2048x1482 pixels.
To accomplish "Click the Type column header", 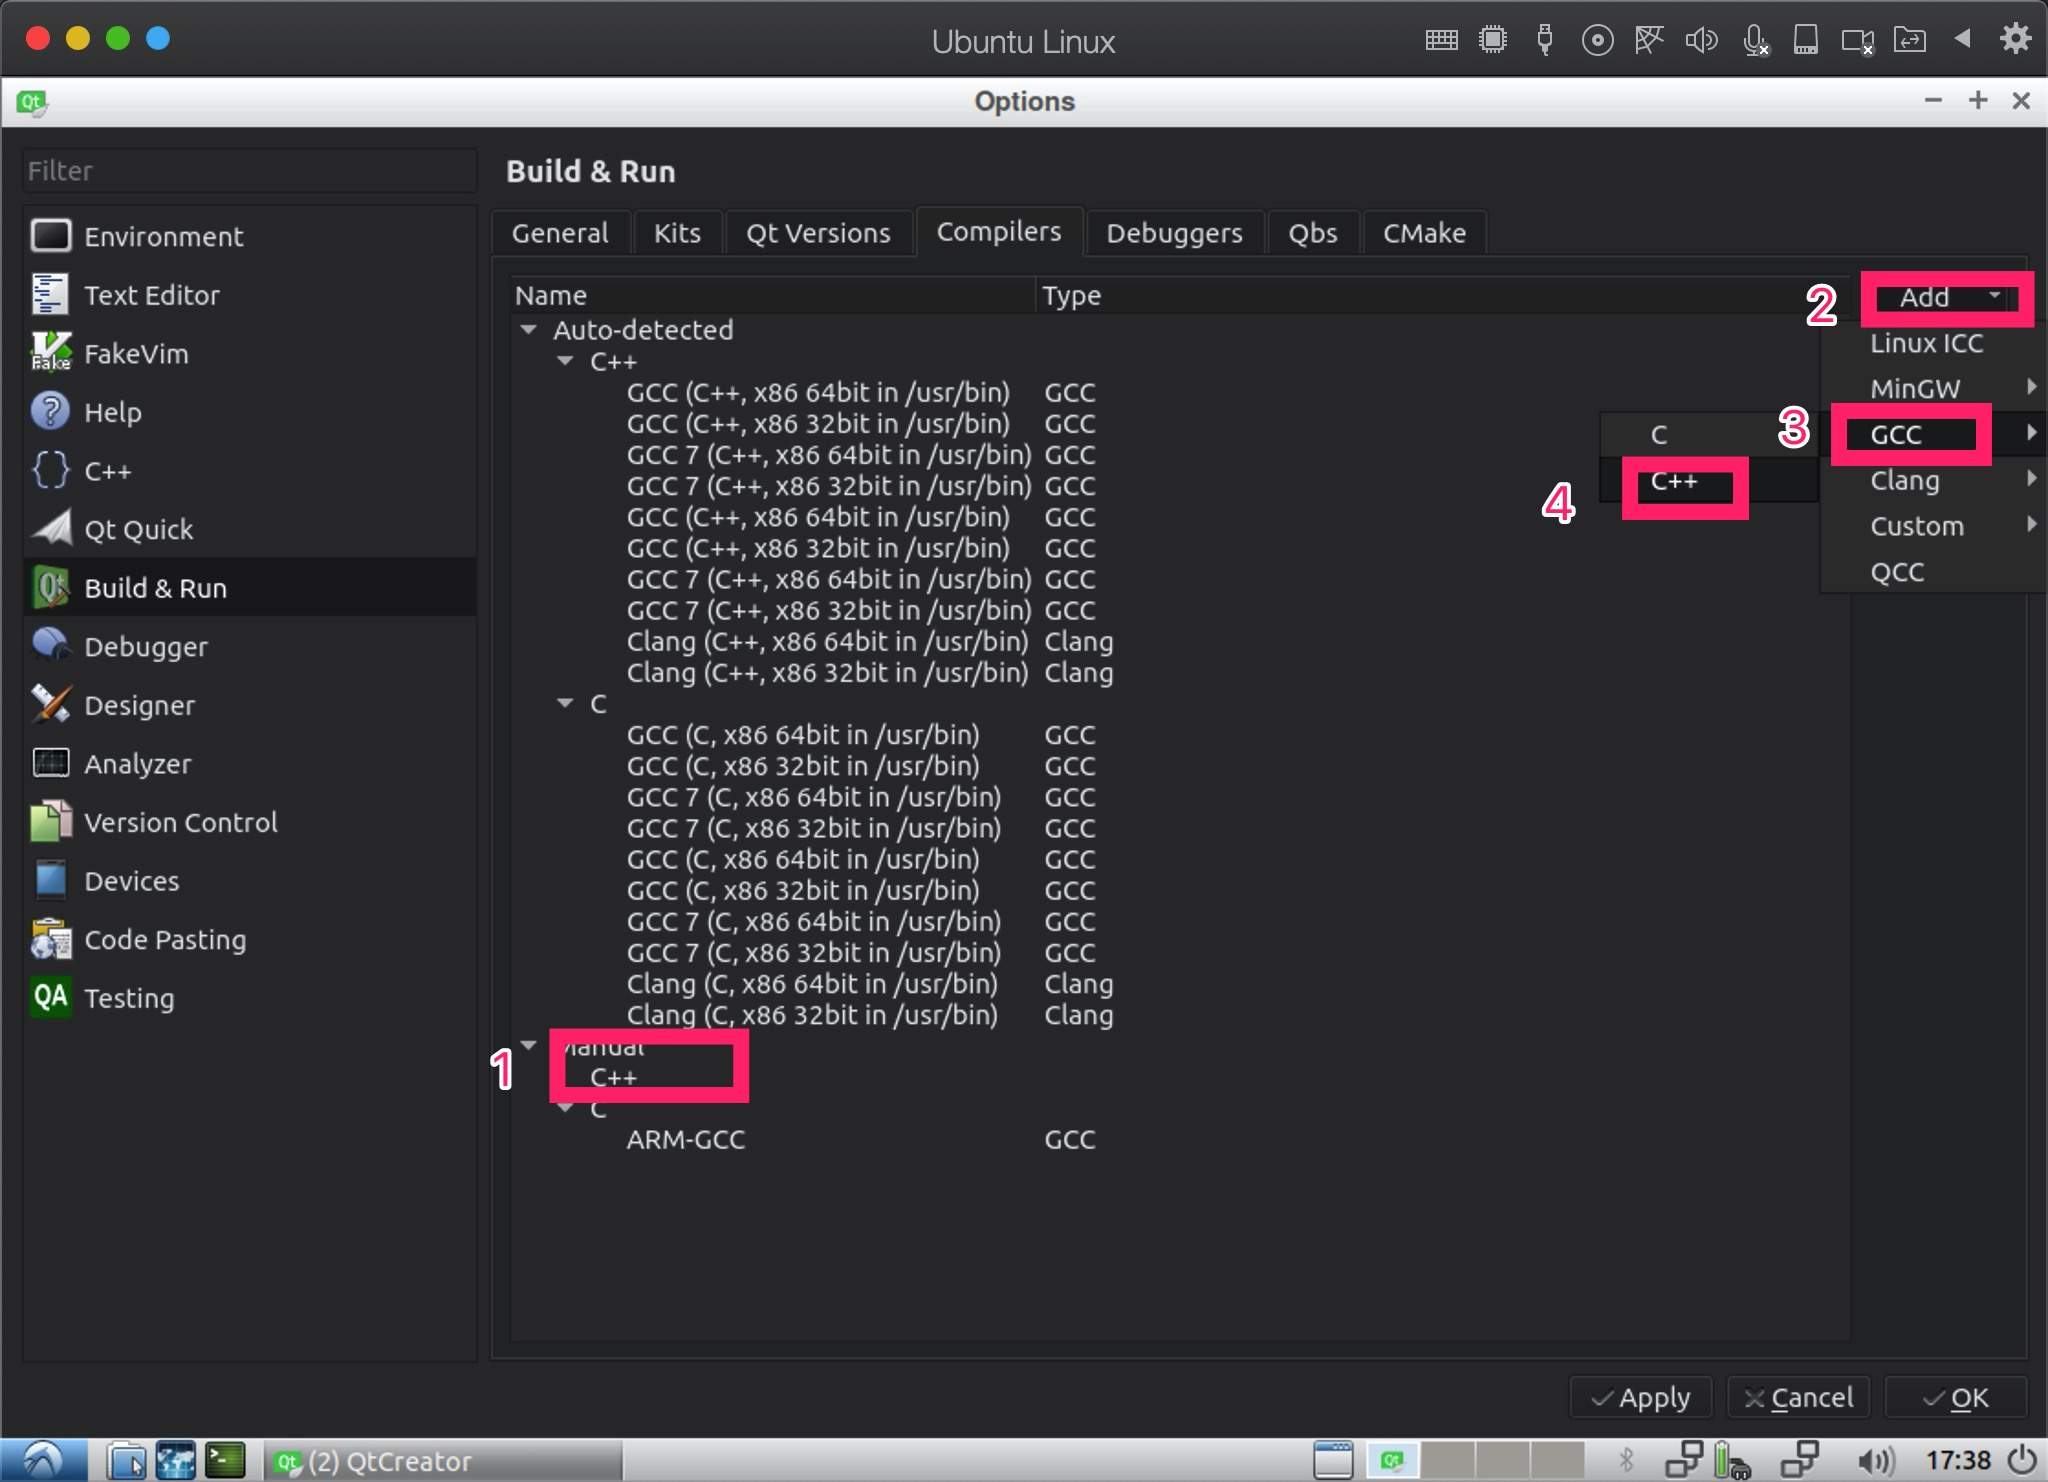I will pyautogui.click(x=1441, y=296).
